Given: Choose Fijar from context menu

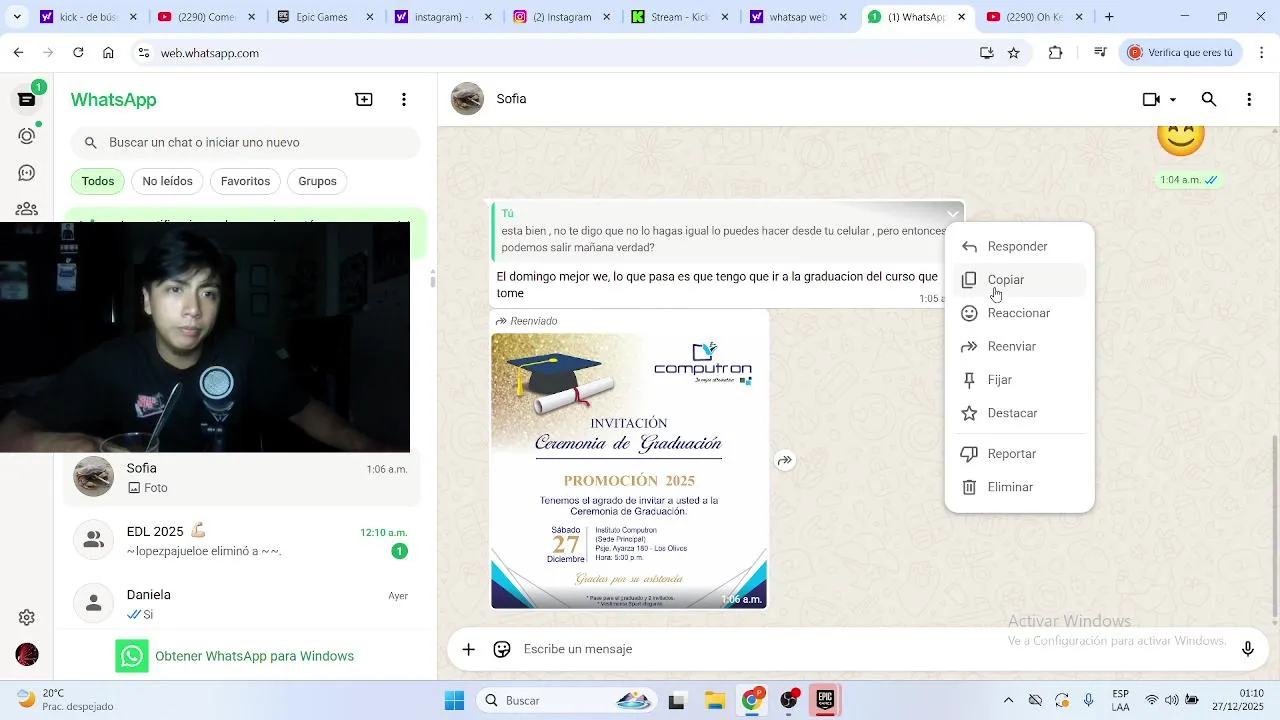Looking at the screenshot, I should 1019,380.
